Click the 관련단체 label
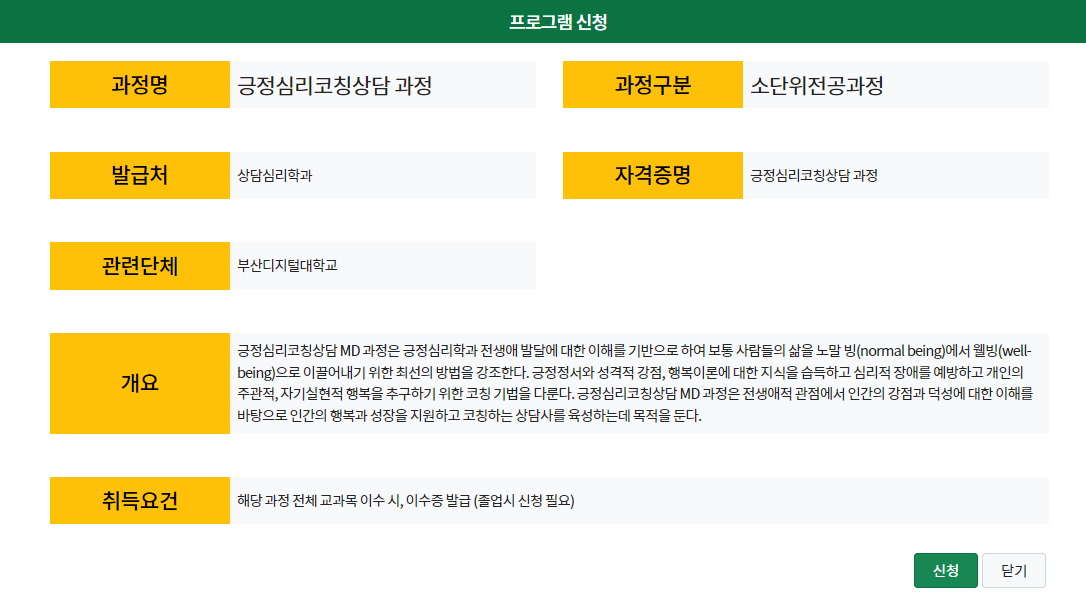The image size is (1086, 596). (140, 266)
